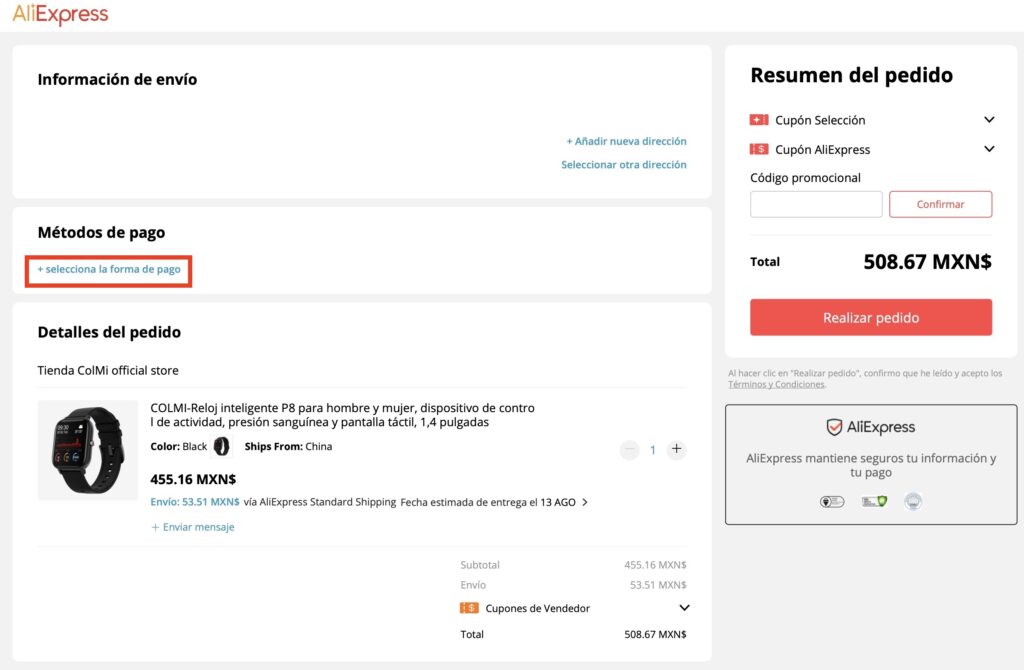Click the Cupones de Vendedor label
The image size is (1024, 670).
[537, 608]
